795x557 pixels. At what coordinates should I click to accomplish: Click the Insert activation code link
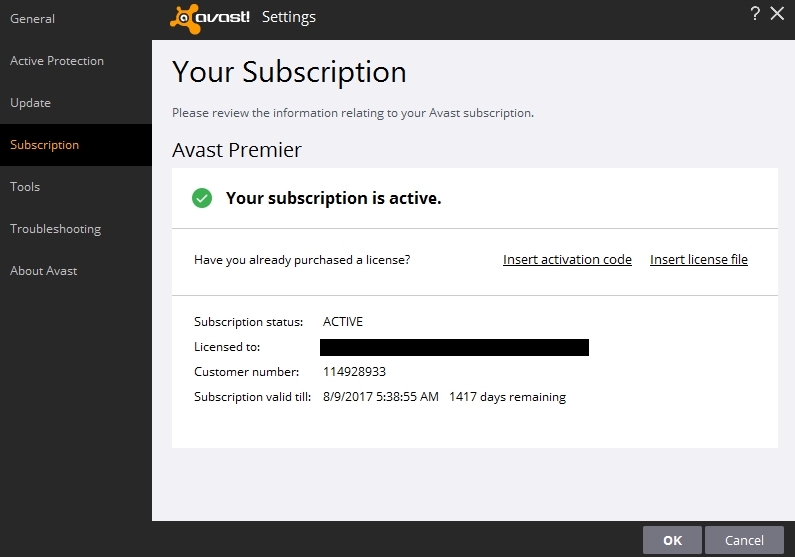567,260
